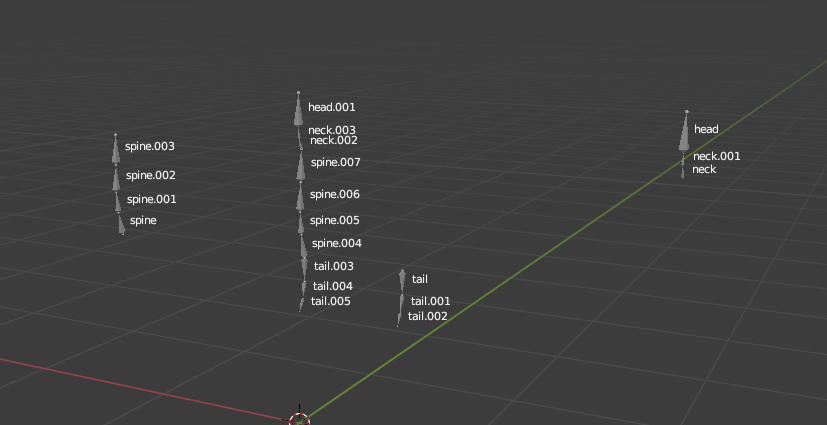This screenshot has width=827, height=425.
Task: Select the neck.003 bone label
Action: coord(332,130)
